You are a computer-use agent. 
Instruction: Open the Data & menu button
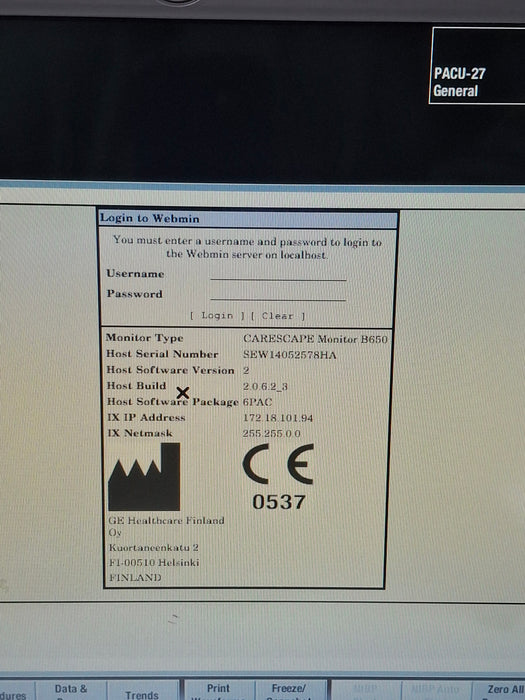click(x=71, y=690)
